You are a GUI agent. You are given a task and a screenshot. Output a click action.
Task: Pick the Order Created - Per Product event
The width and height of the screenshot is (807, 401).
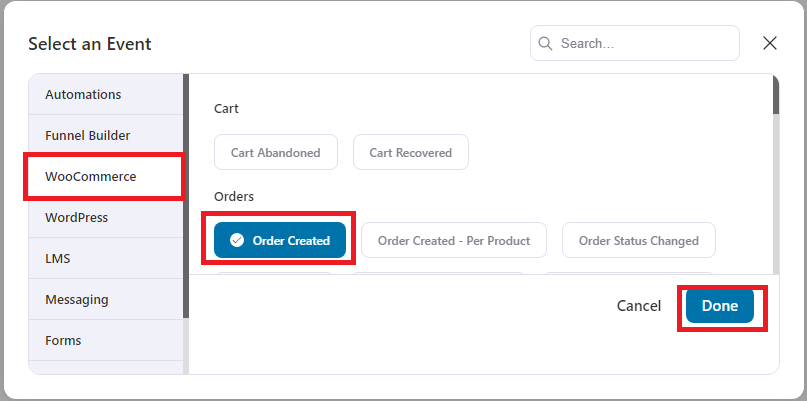(x=454, y=240)
